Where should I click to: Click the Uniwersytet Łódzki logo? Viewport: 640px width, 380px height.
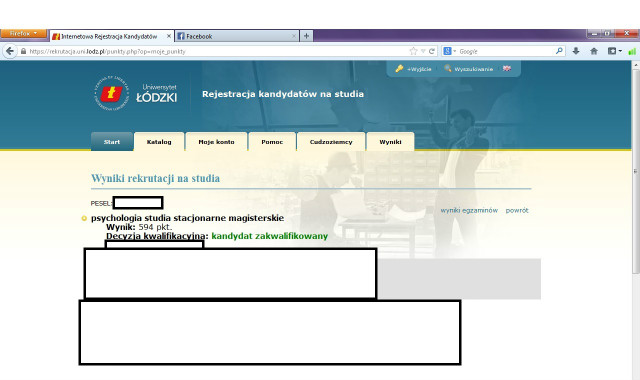click(x=136, y=93)
